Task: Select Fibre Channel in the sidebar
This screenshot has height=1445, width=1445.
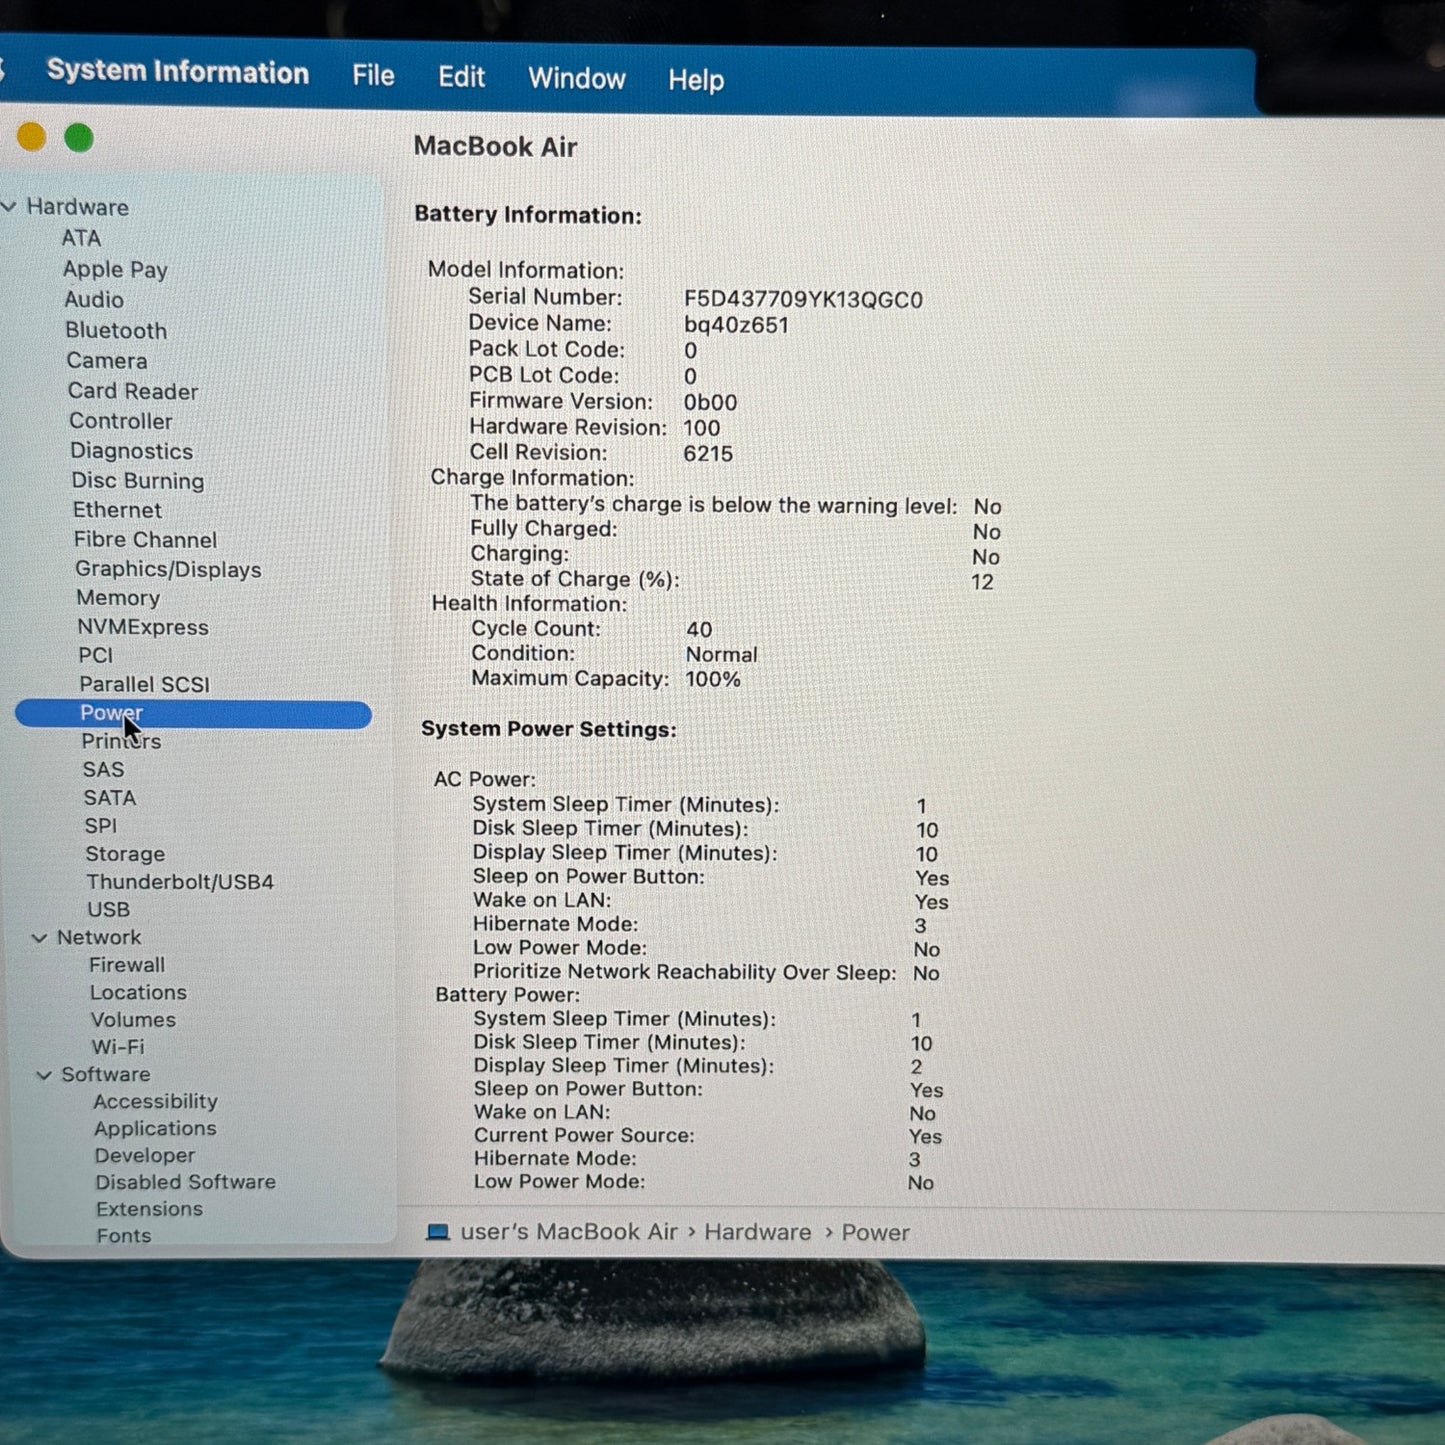Action: click(x=145, y=540)
